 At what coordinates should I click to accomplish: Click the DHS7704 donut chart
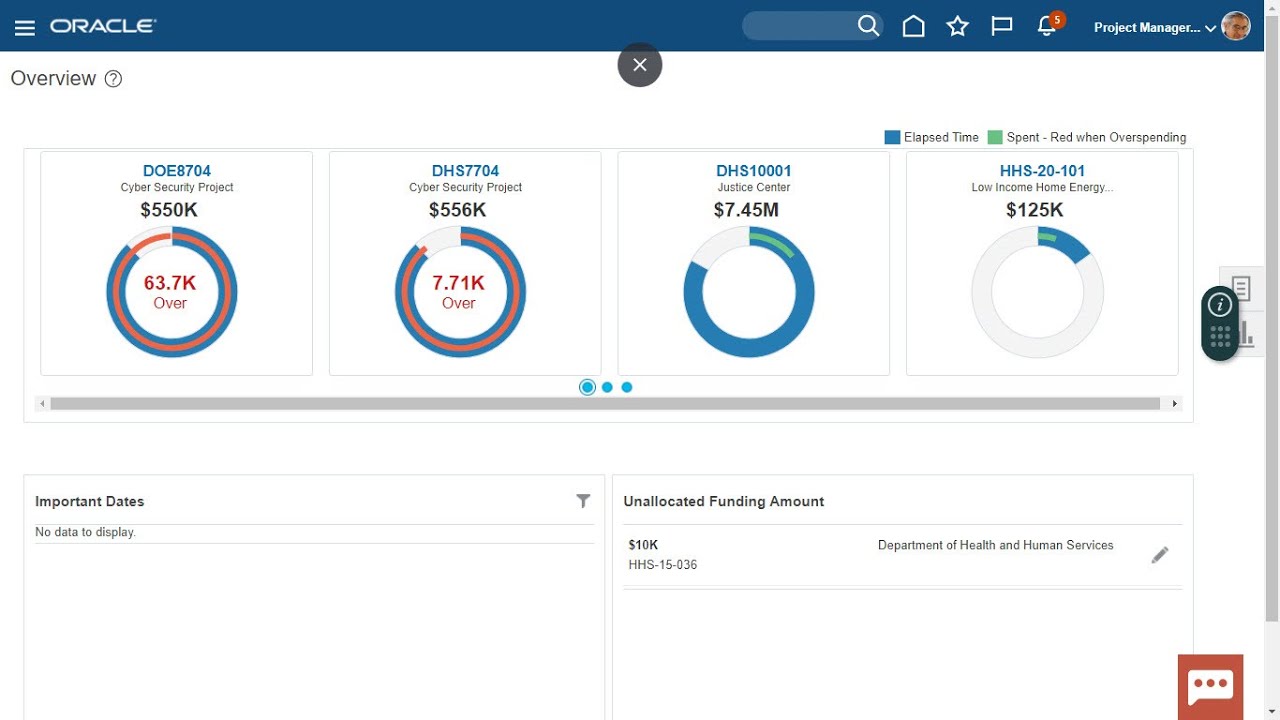pyautogui.click(x=460, y=292)
